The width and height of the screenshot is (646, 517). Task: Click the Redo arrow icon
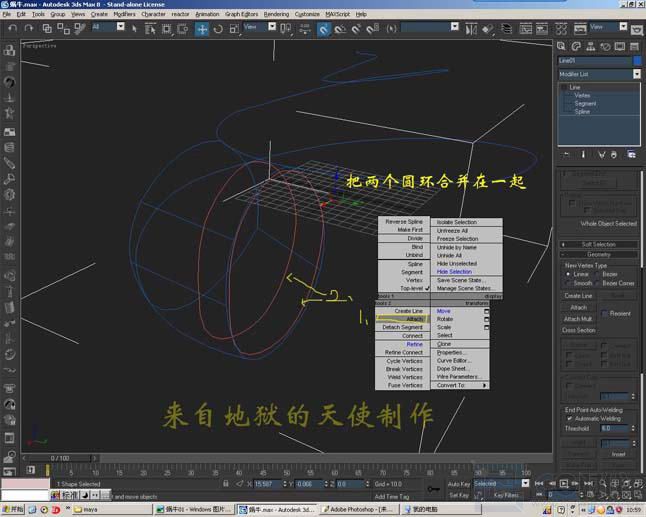point(29,28)
